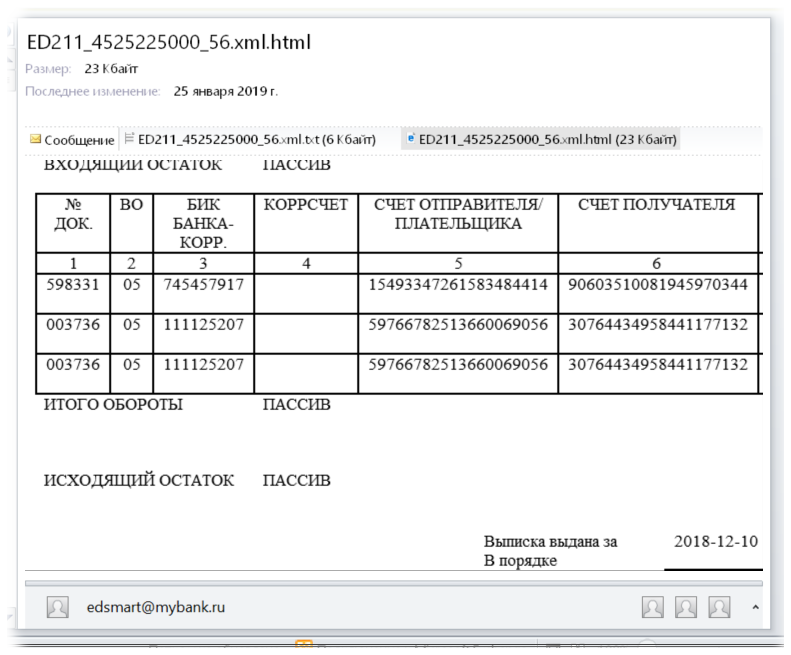Click the recipient account 90603510081945970344
791x655 pixels.
[x=657, y=285]
